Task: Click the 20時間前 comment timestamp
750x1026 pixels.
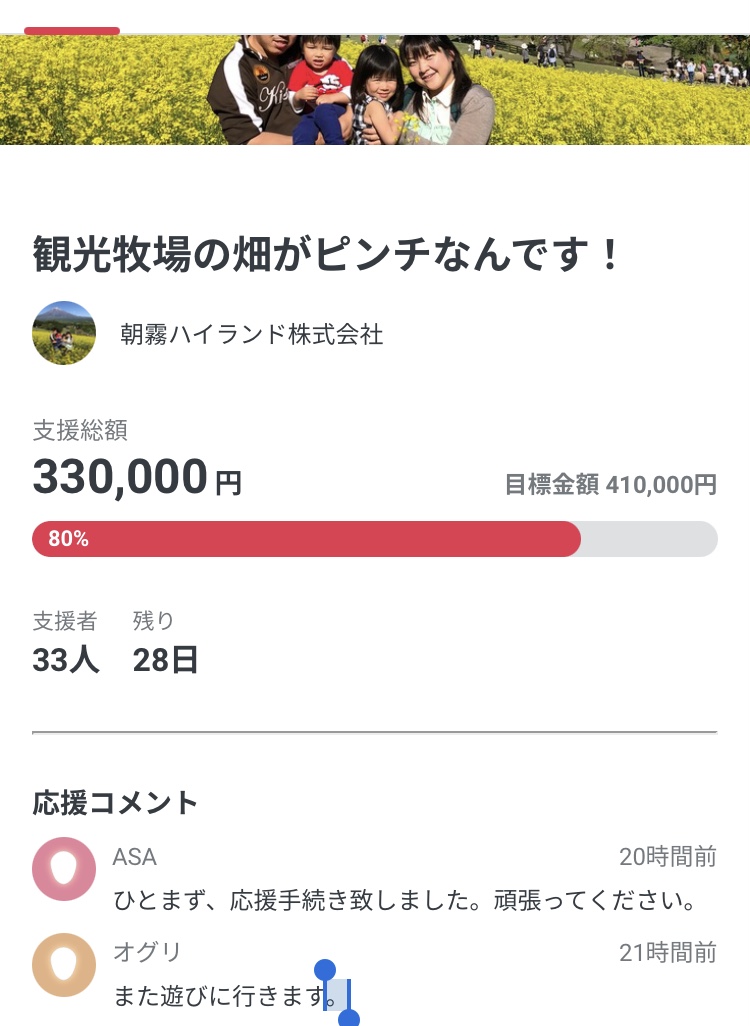Action: (x=667, y=857)
